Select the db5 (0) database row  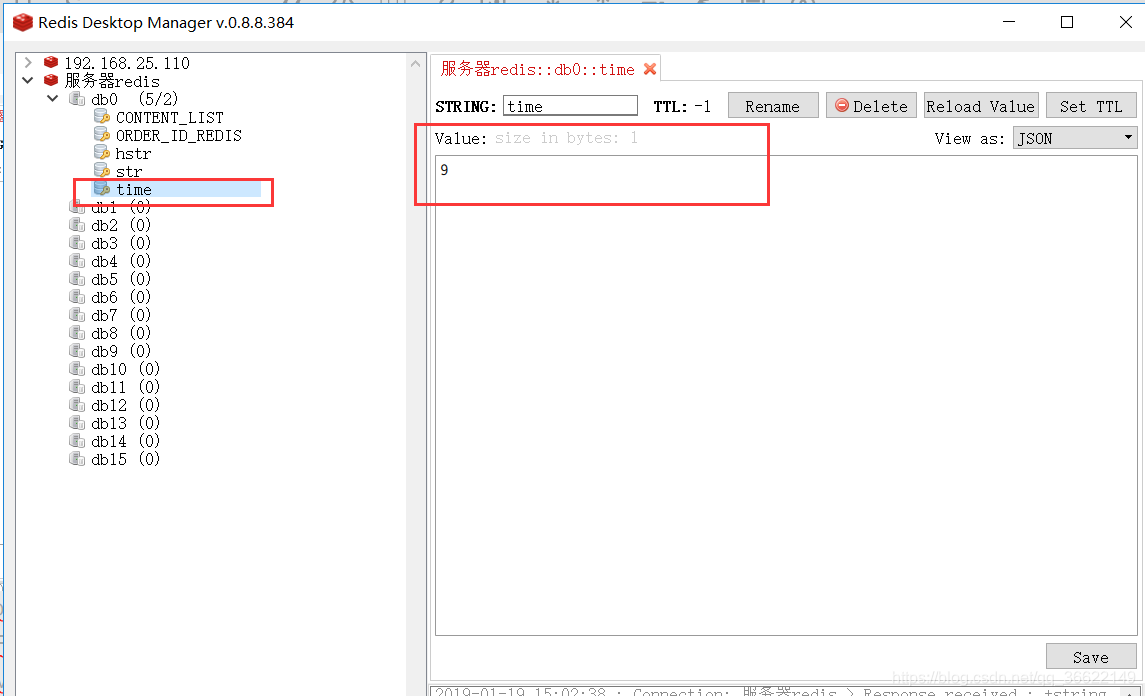pos(121,279)
